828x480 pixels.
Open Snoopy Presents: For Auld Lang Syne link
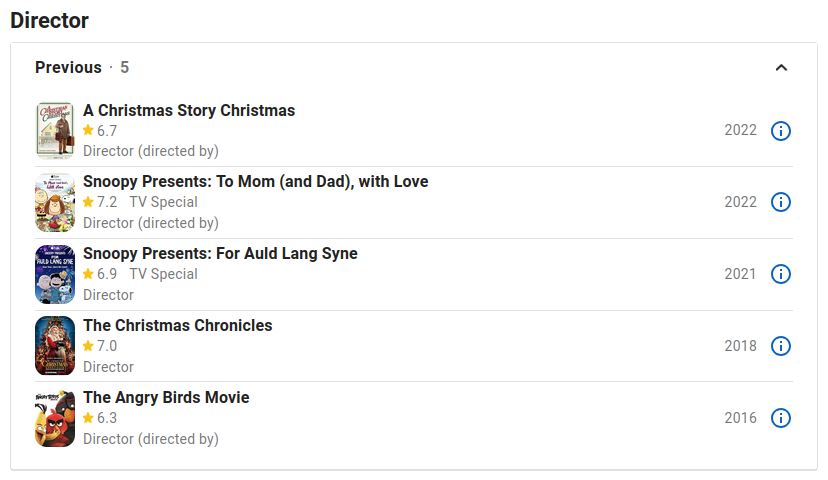pos(220,253)
